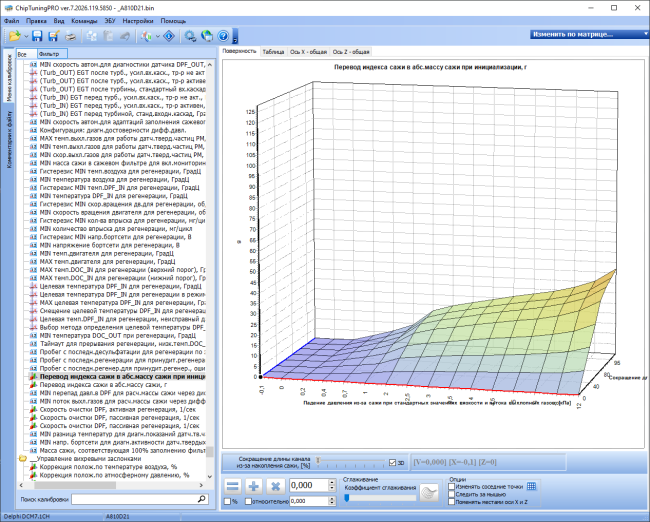Open a file with the folder icon
Image resolution: width=650 pixels, height=522 pixels.
click(x=15, y=36)
